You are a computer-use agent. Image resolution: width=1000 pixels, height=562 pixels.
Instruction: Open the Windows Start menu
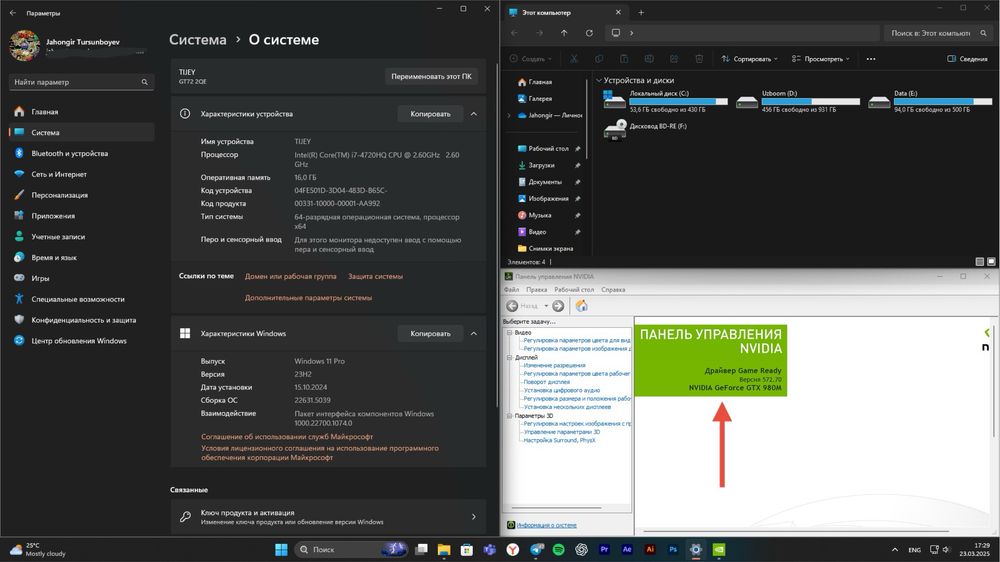tap(281, 550)
